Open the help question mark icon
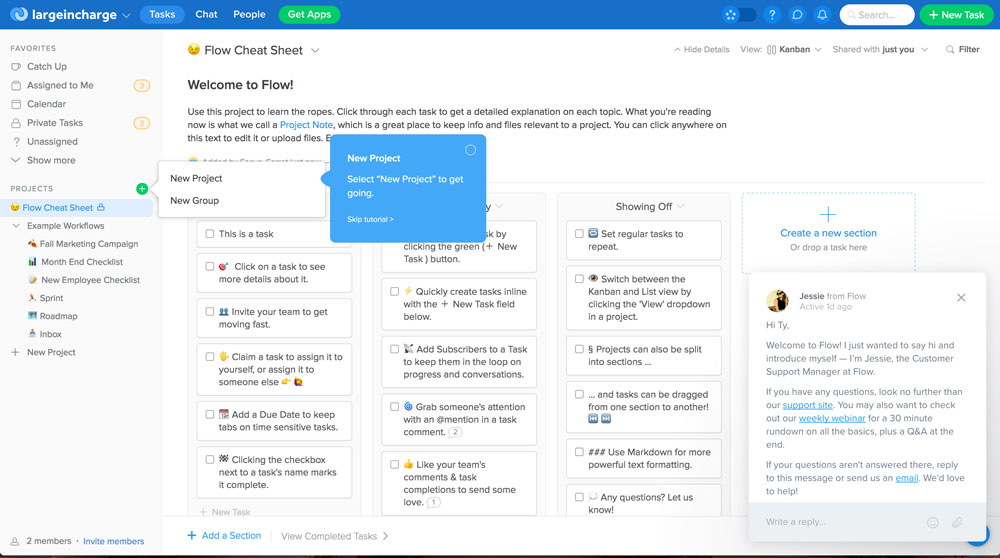The height and width of the screenshot is (558, 1000). click(772, 15)
